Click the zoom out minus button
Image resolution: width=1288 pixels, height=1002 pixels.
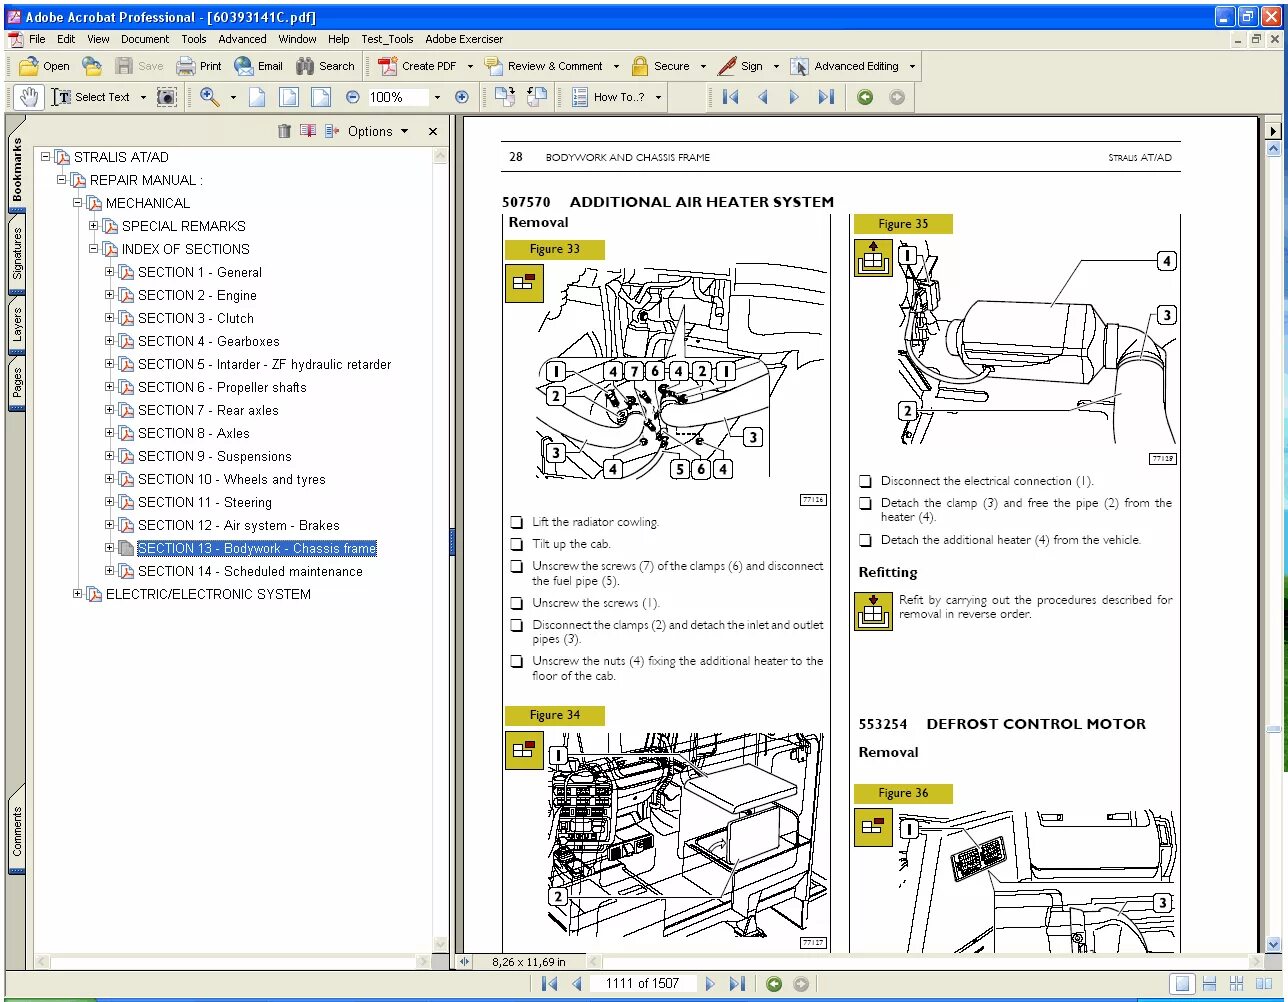tap(352, 97)
